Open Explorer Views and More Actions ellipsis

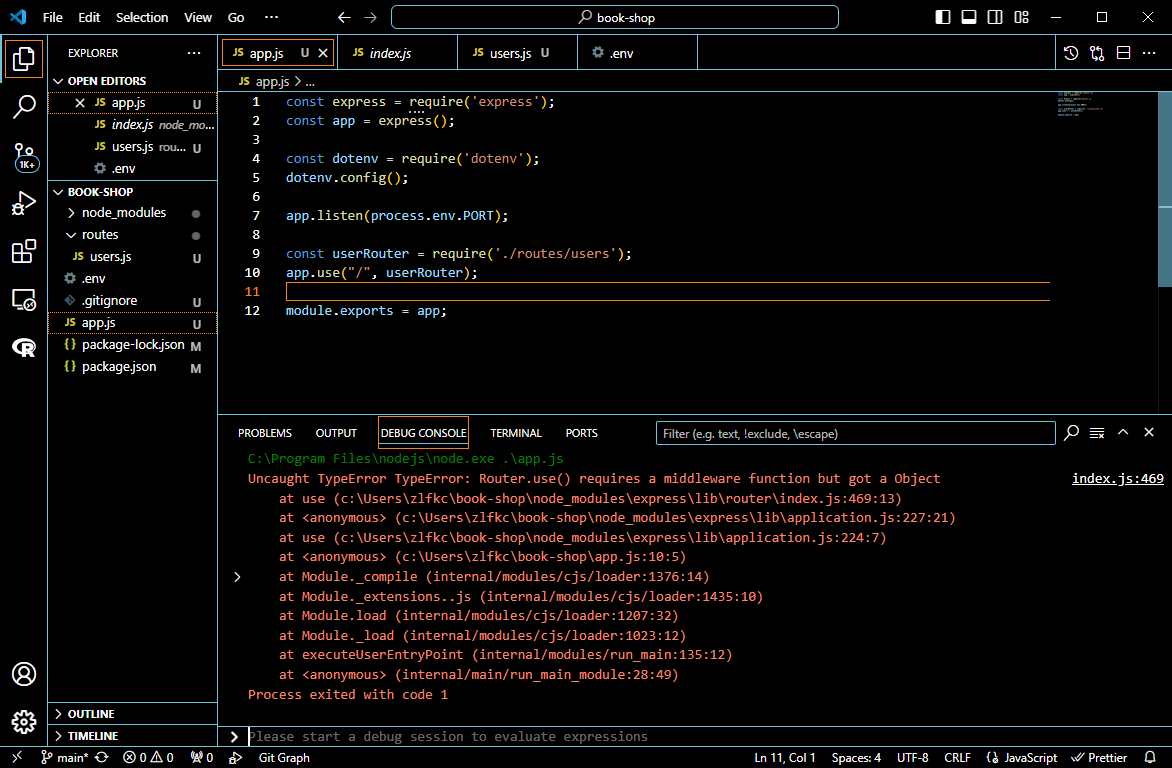pyautogui.click(x=194, y=53)
